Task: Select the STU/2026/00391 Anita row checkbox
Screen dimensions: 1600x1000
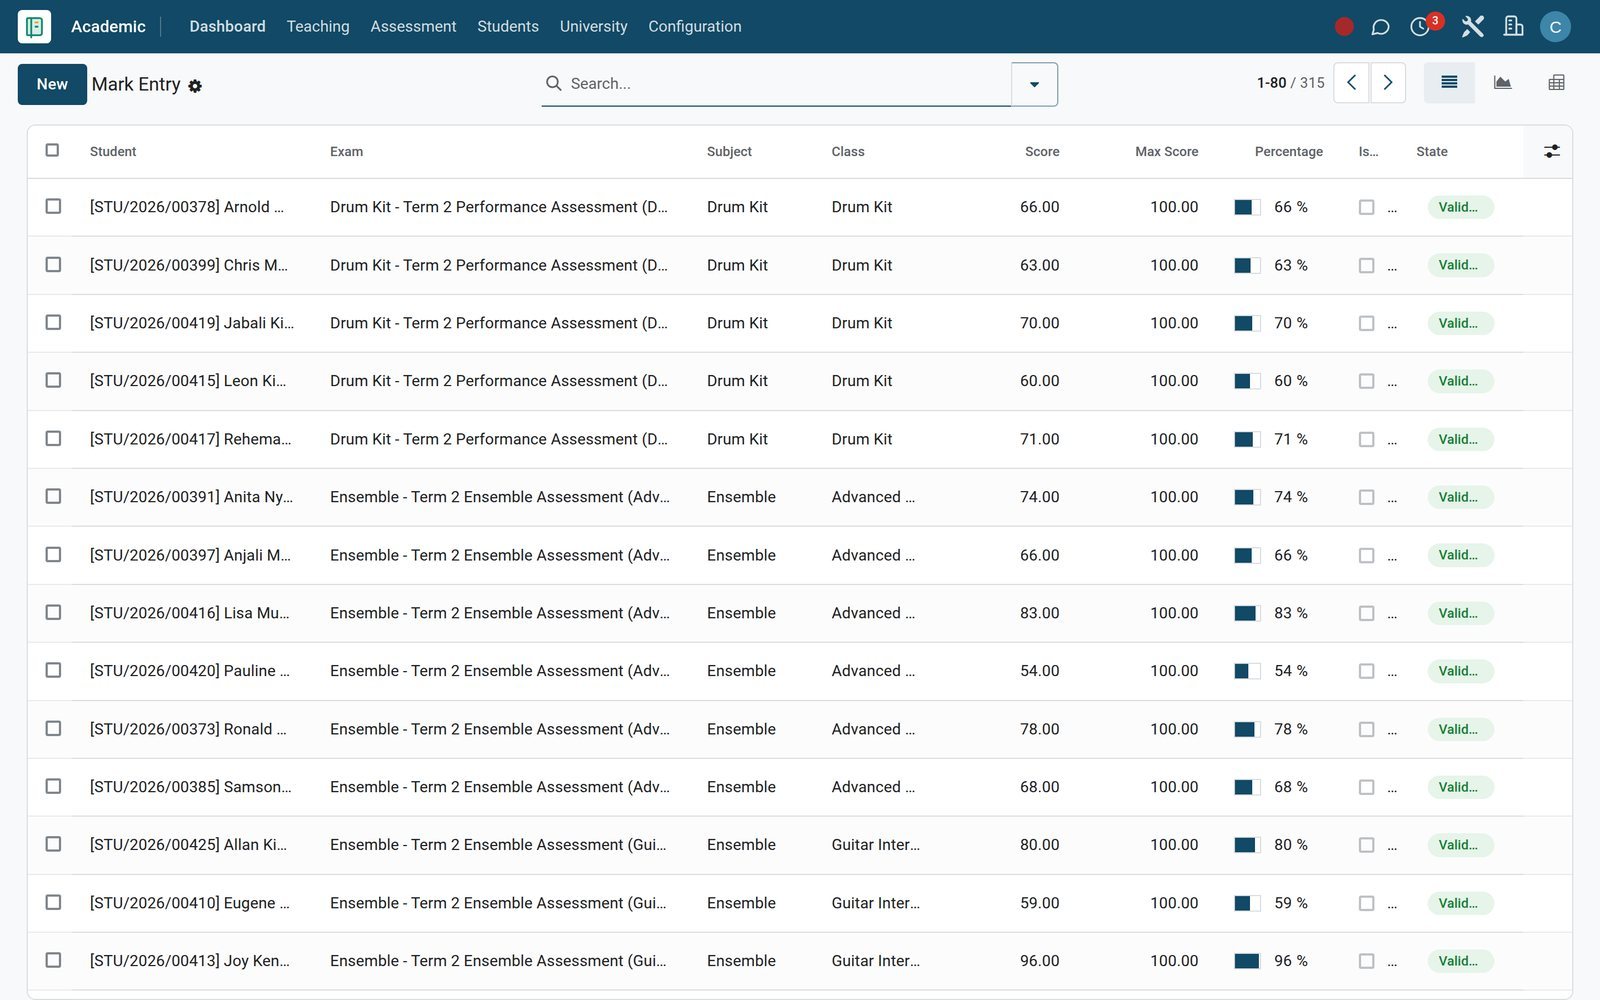Action: (x=53, y=496)
